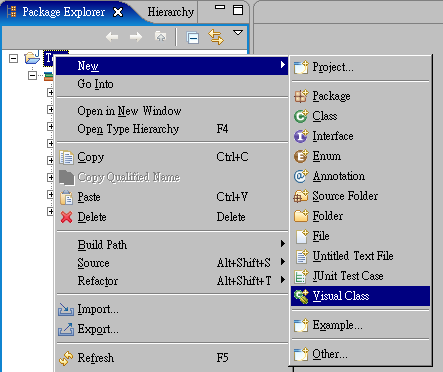The image size is (443, 372).
Task: Click the green New Class icon
Action: (x=301, y=116)
